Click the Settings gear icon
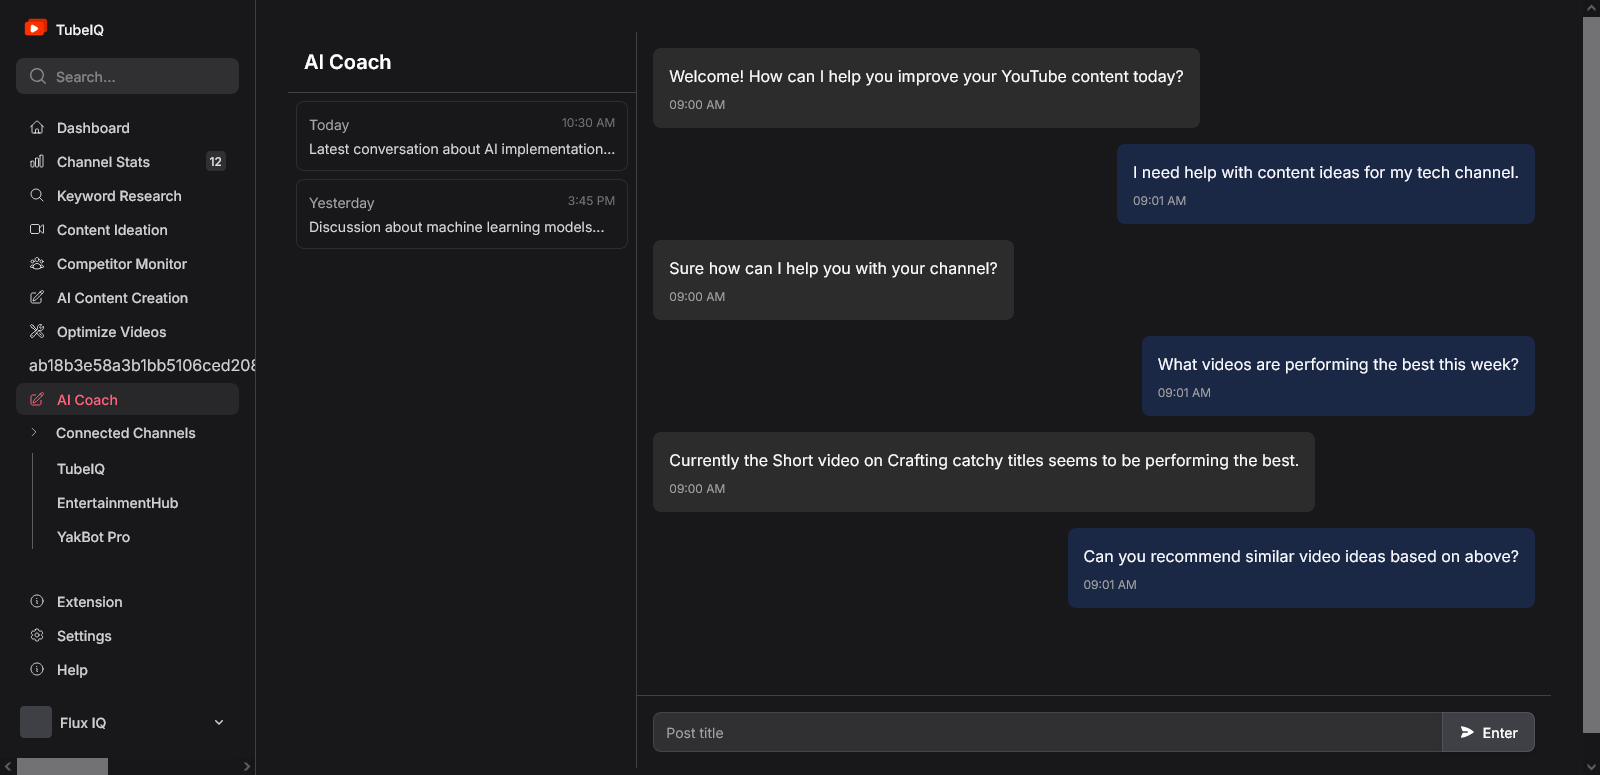The image size is (1600, 775). coord(37,635)
